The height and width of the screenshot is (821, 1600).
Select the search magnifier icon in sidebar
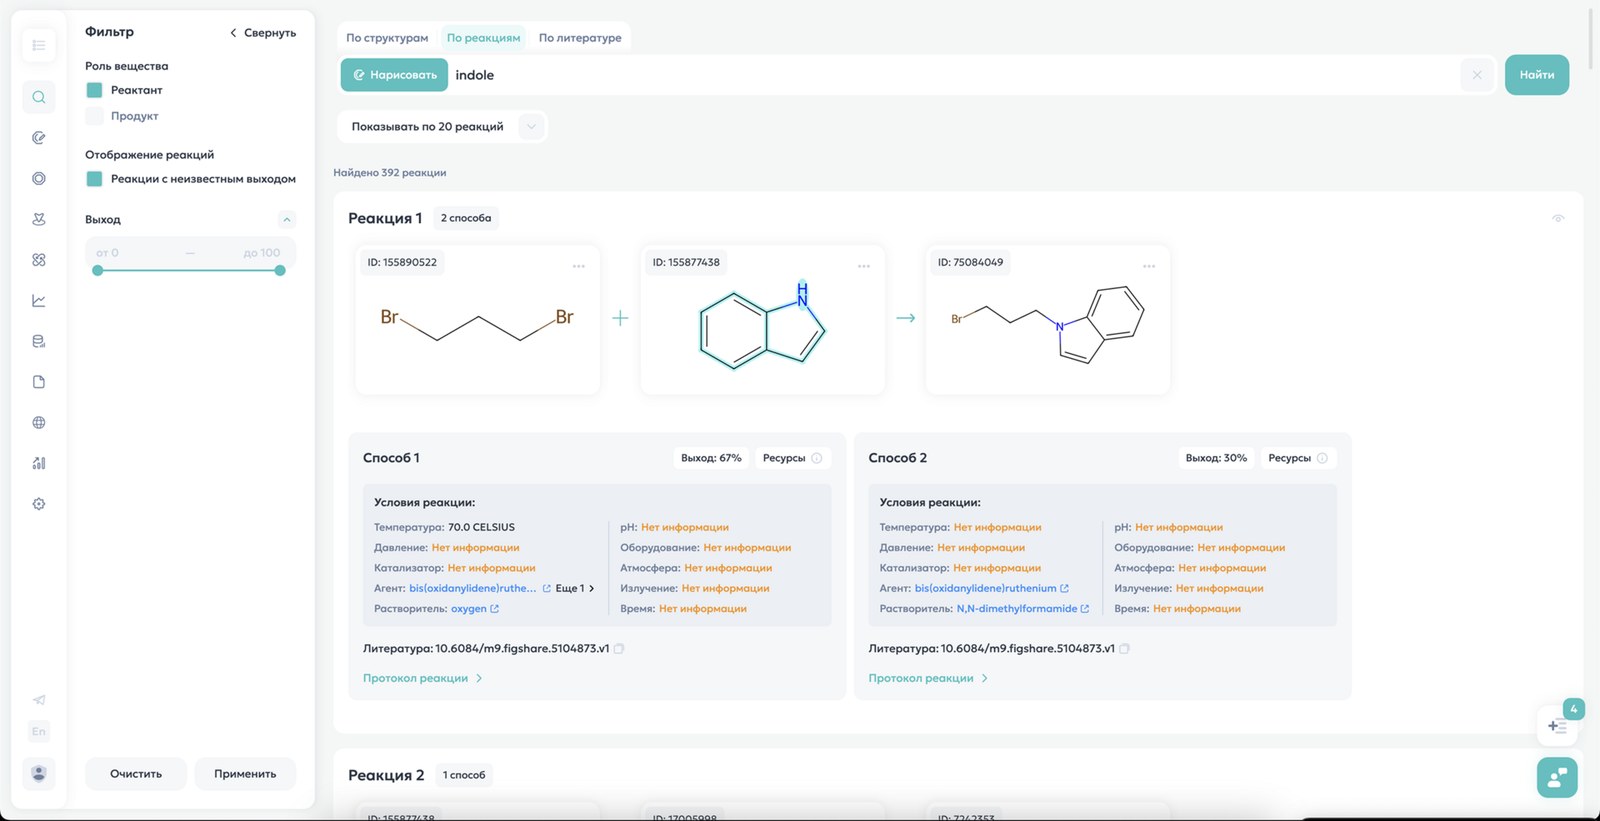click(x=39, y=97)
